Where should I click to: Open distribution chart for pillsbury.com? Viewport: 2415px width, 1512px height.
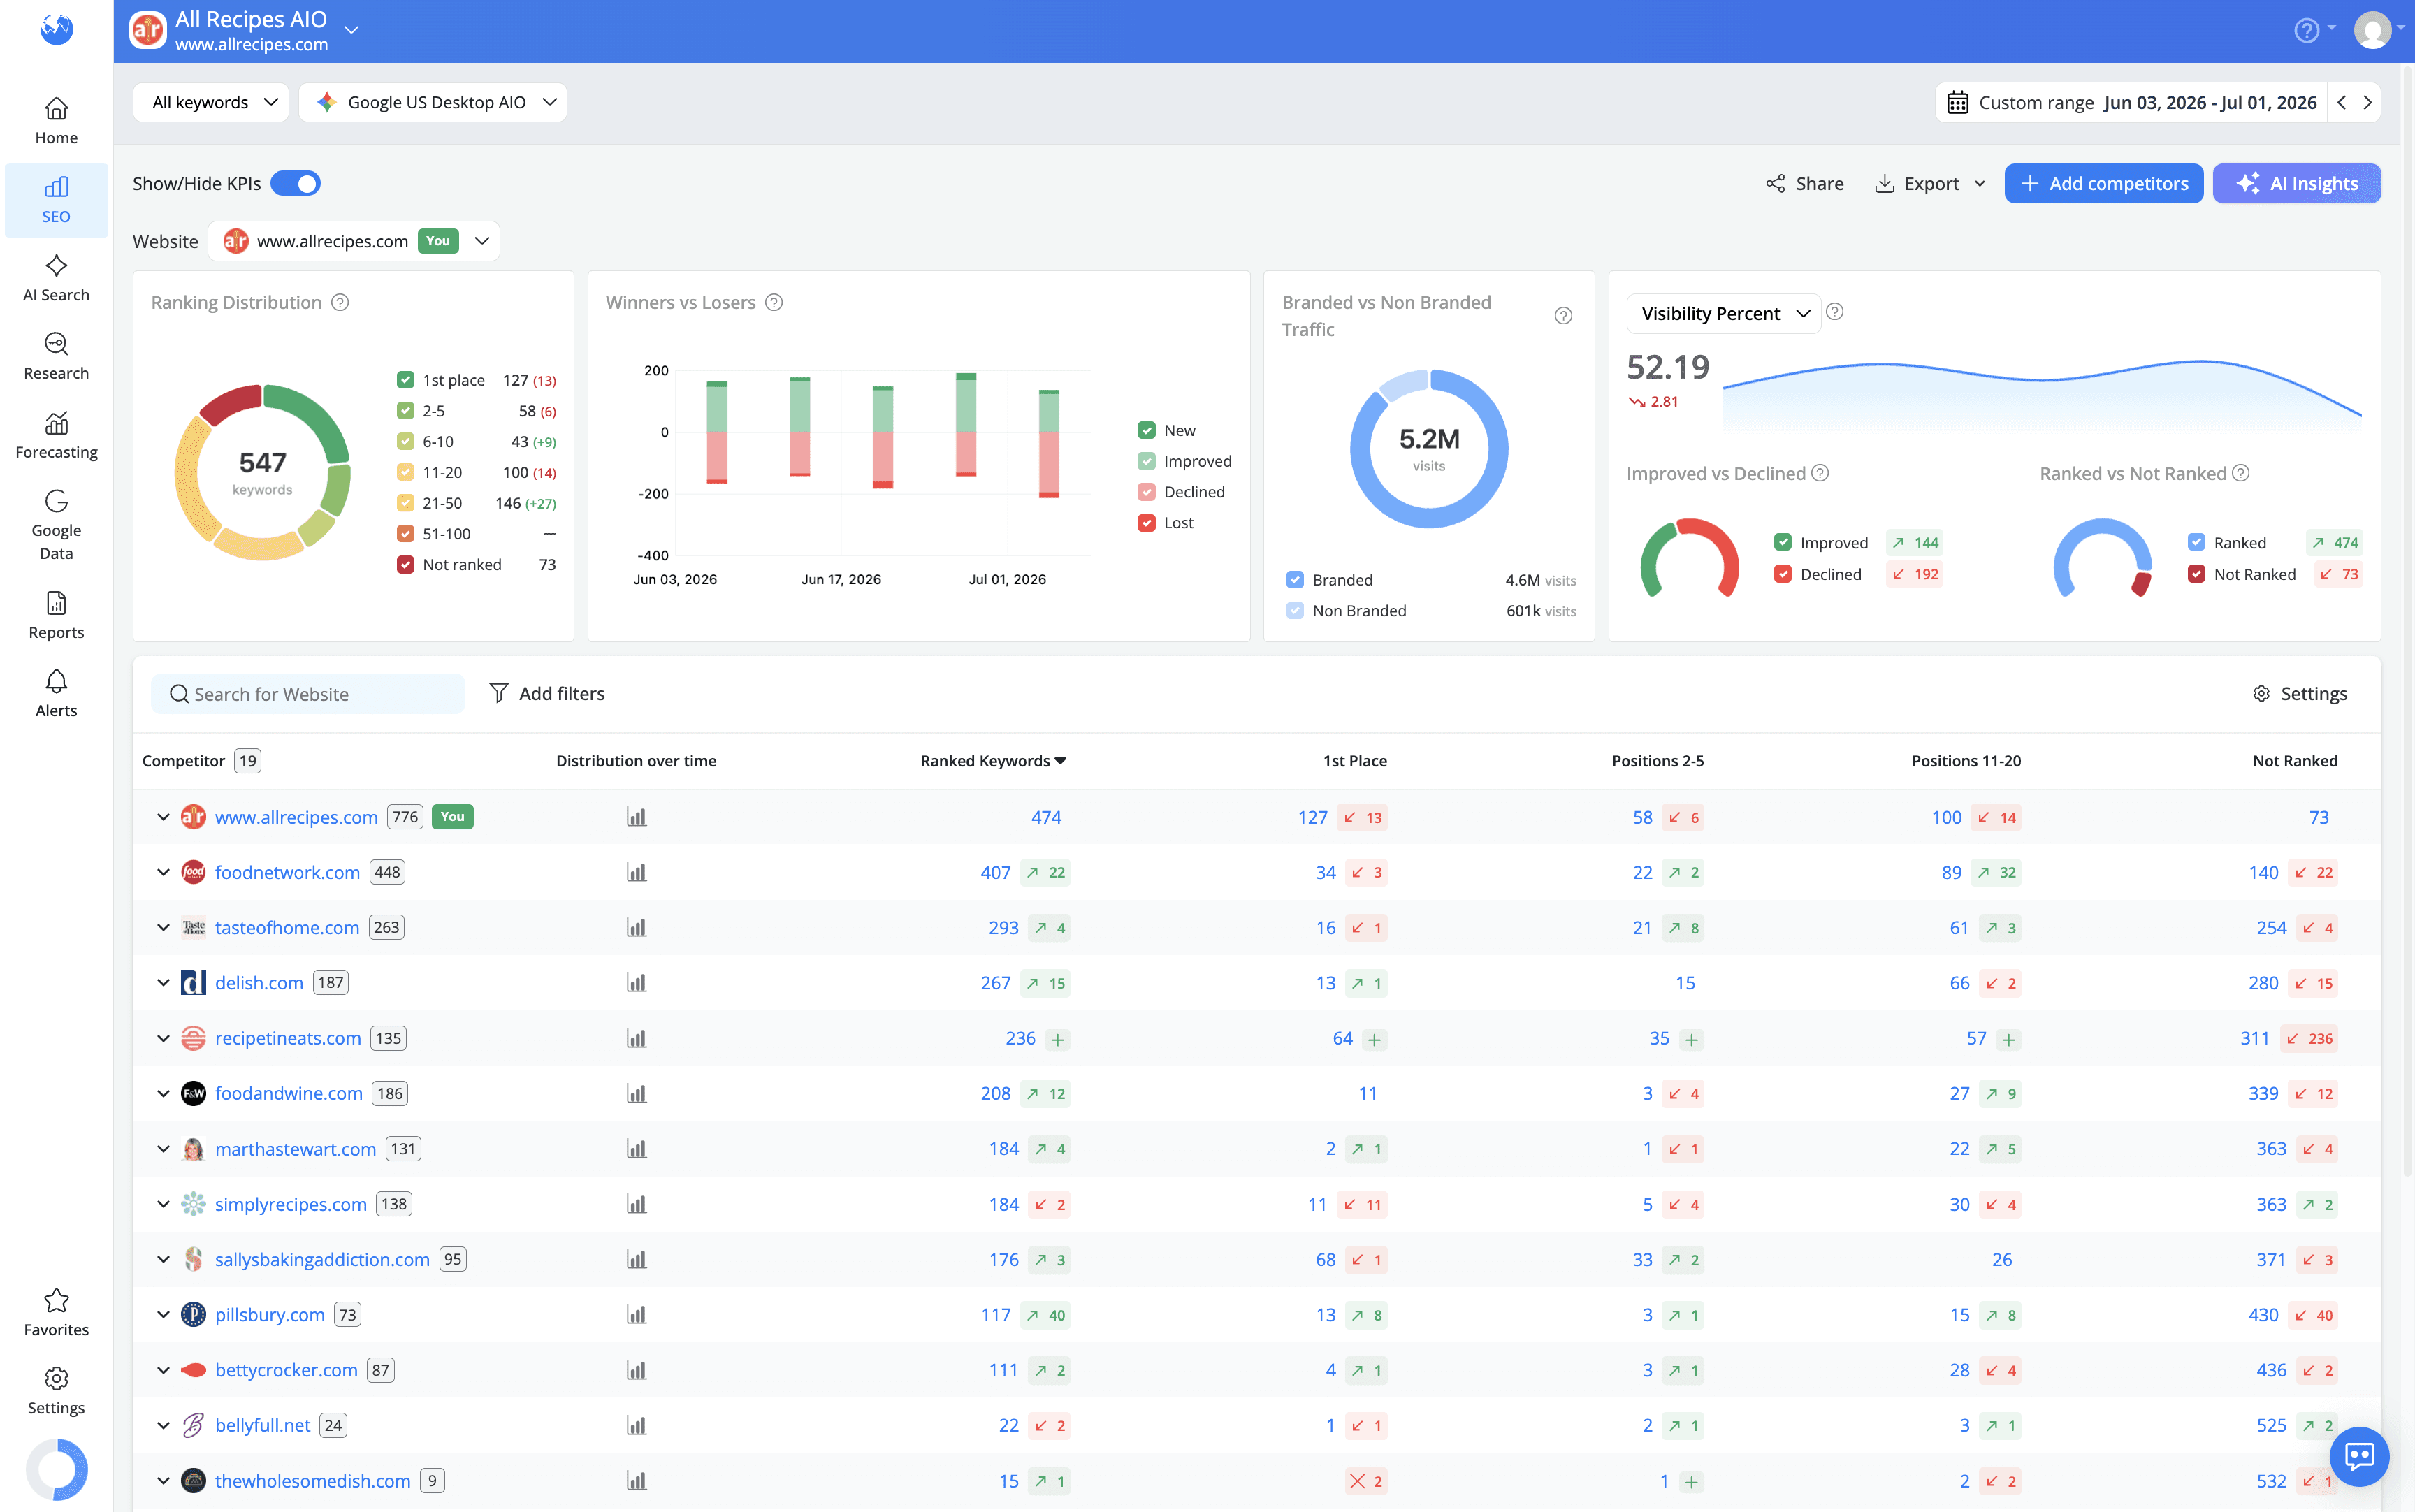636,1315
